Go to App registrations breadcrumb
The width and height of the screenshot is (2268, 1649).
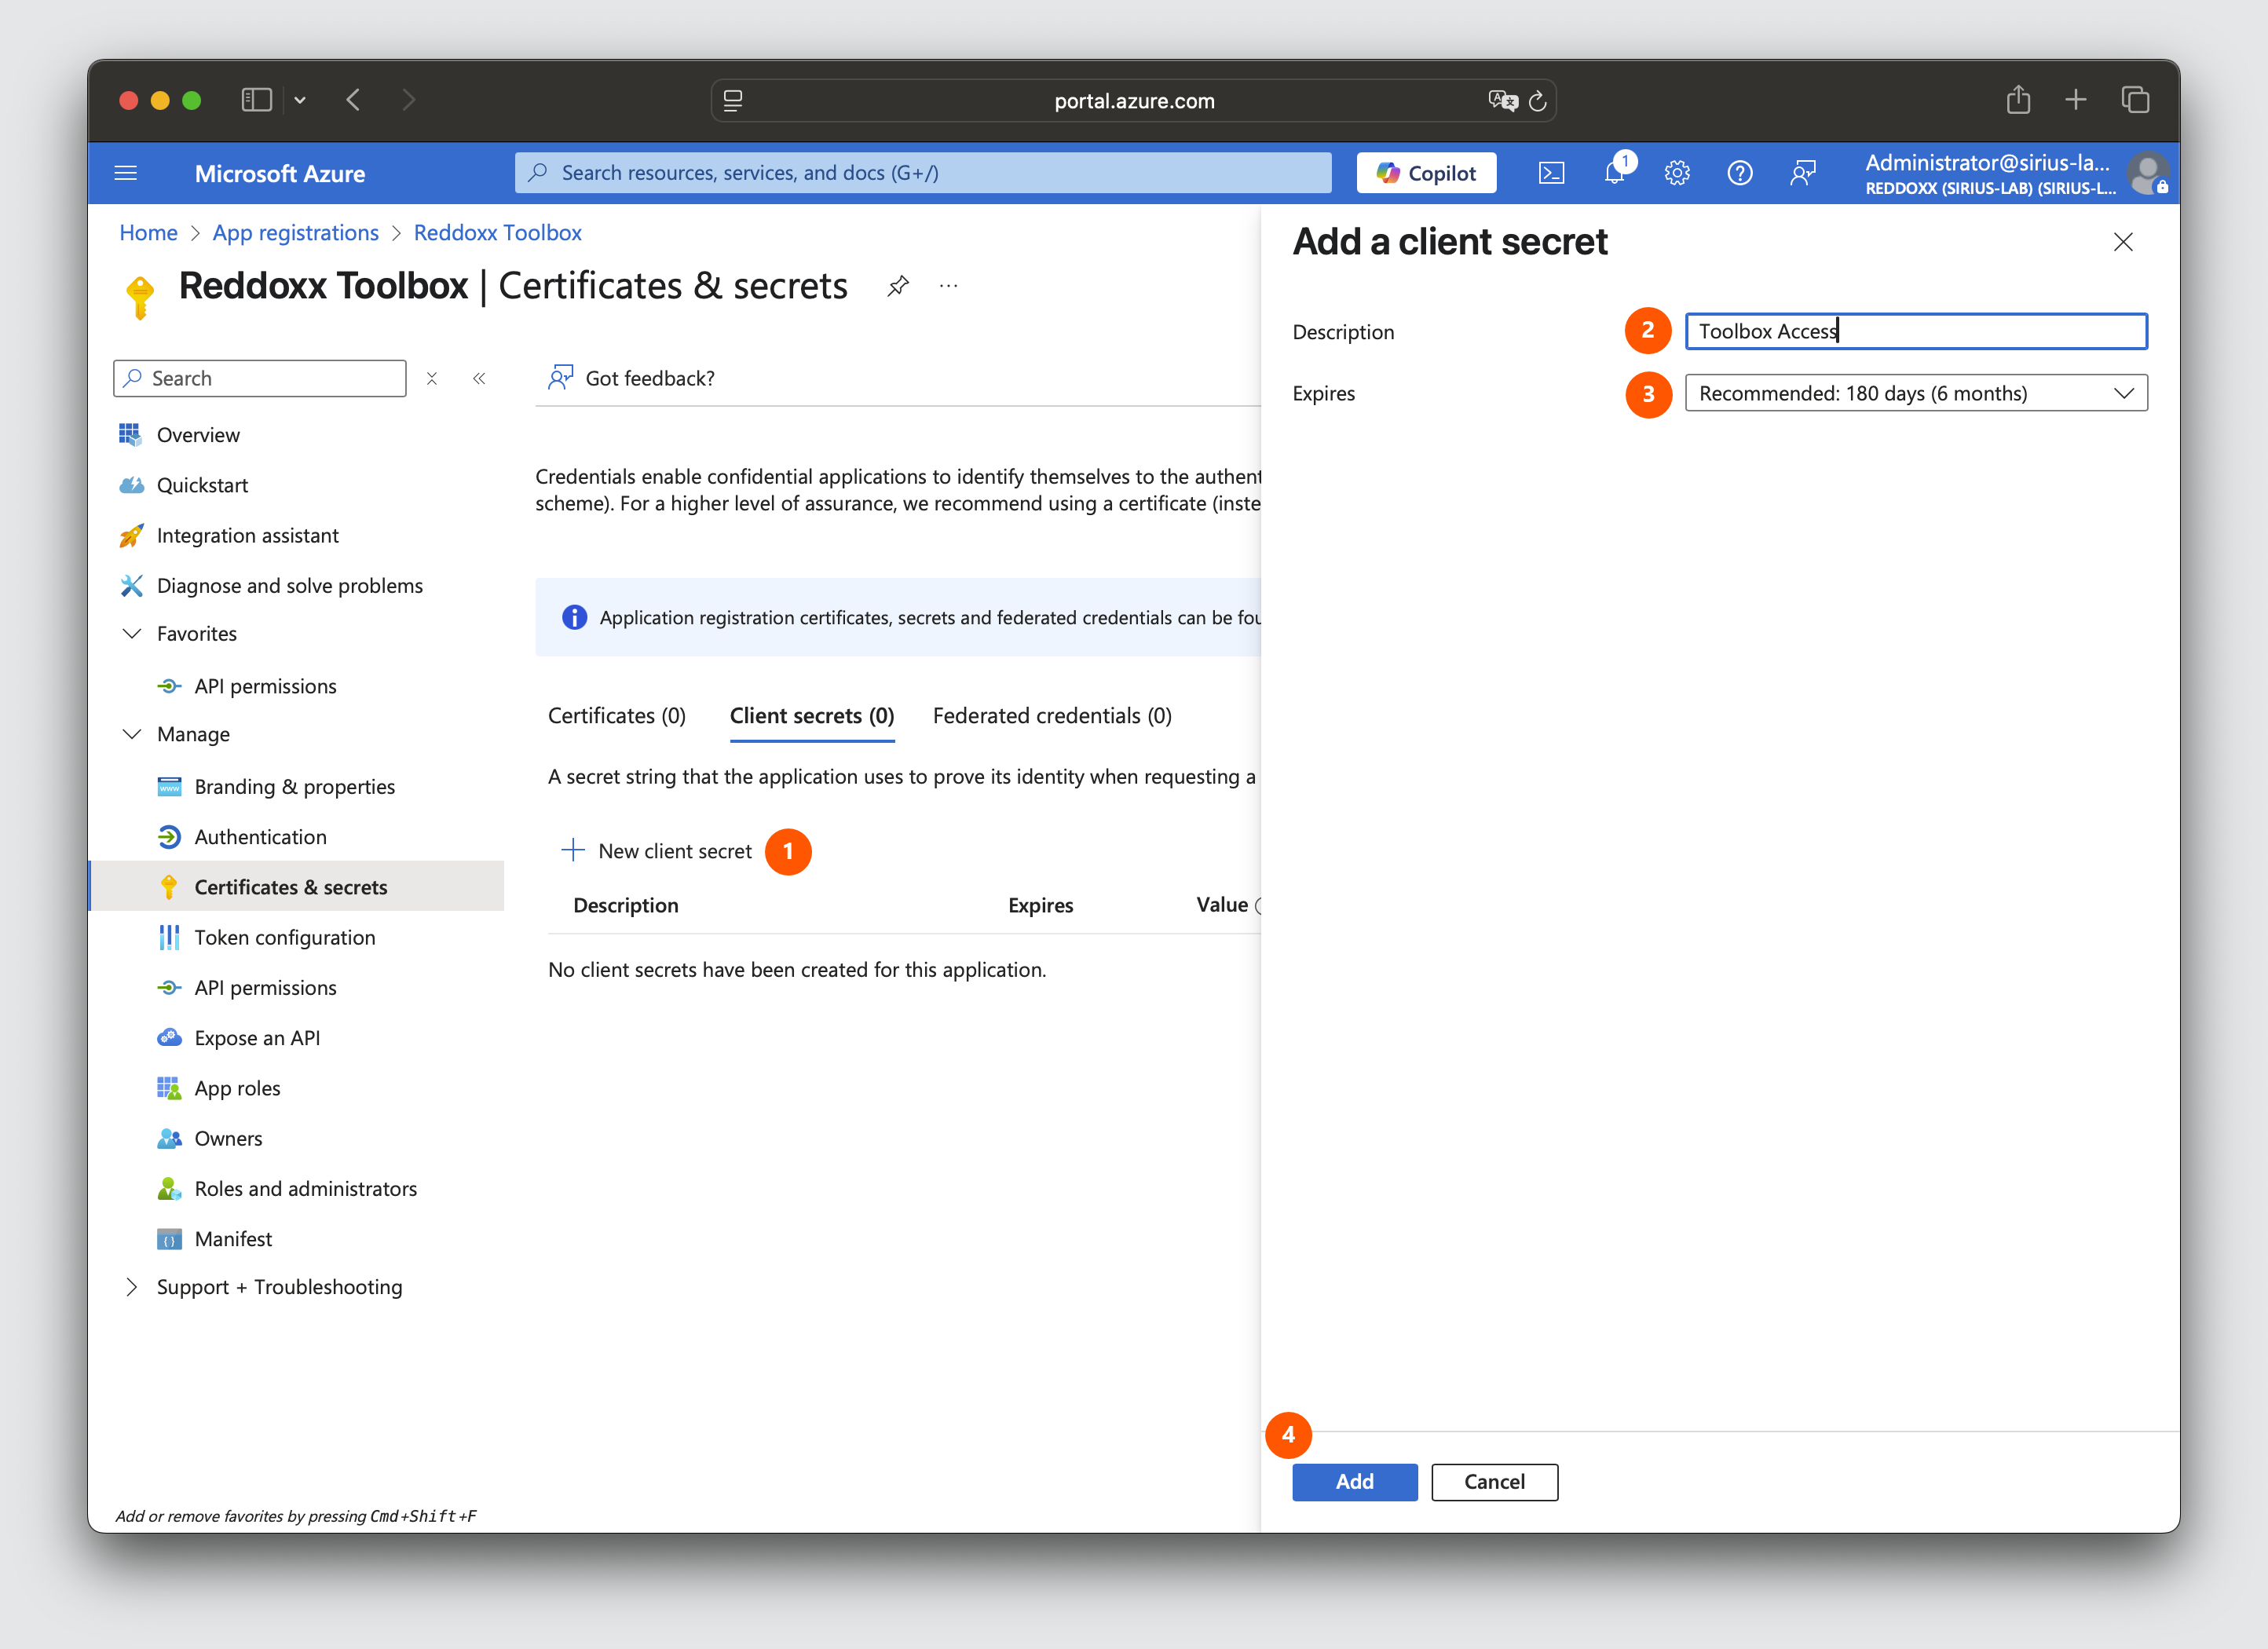pyautogui.click(x=295, y=233)
